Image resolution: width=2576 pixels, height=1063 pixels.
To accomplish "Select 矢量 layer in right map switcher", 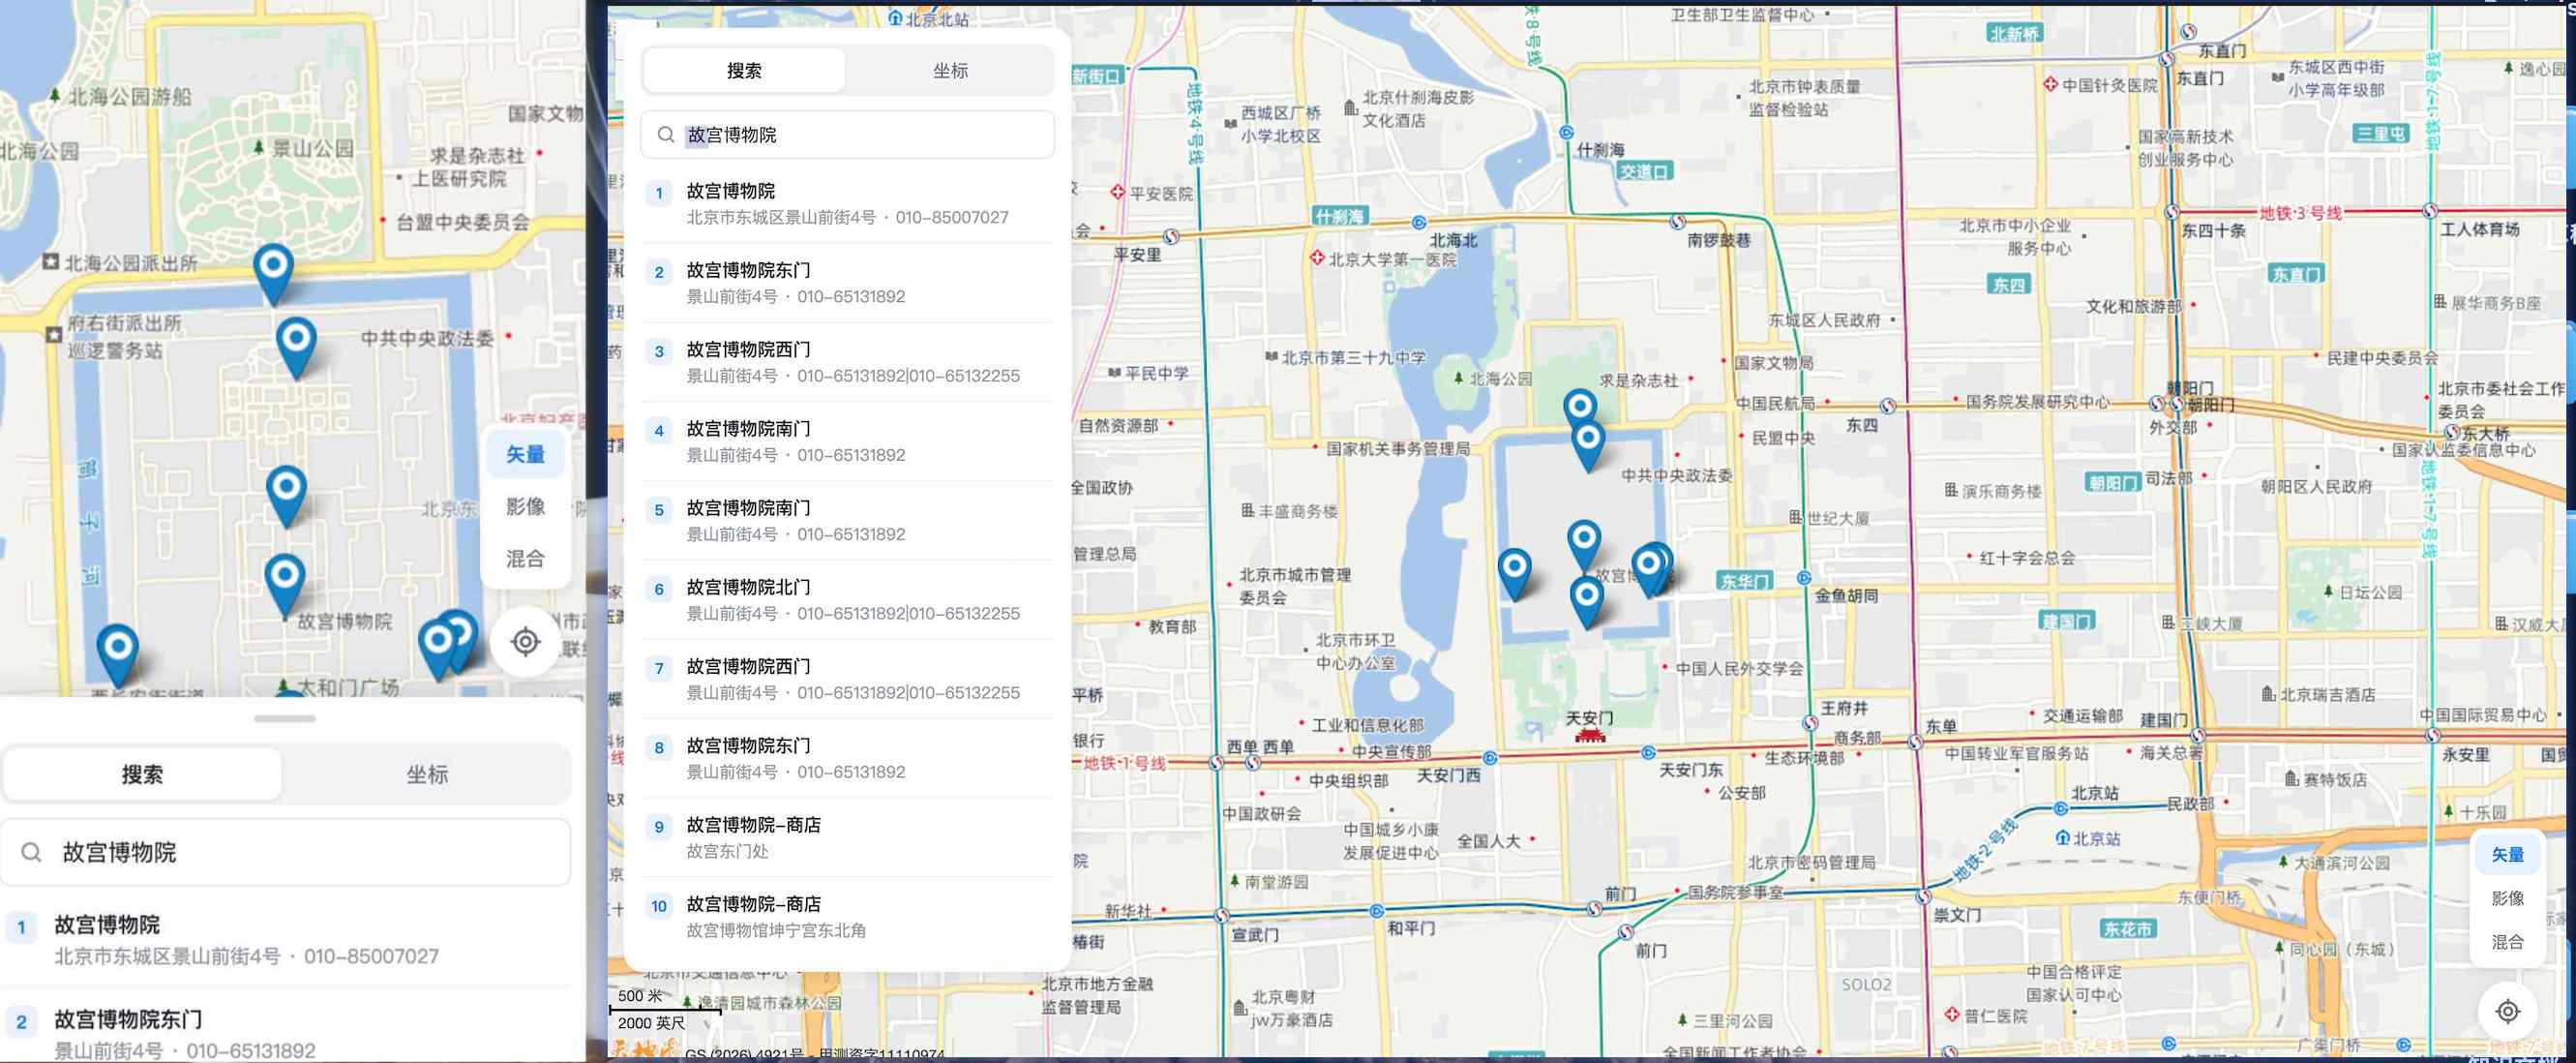I will pos(2507,855).
